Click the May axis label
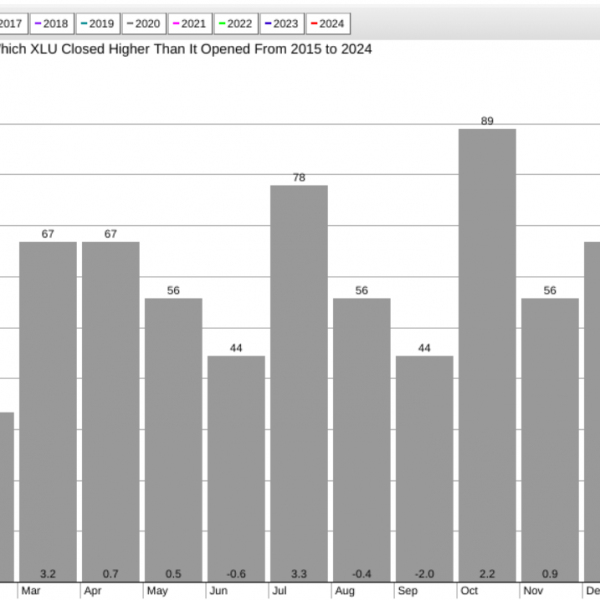Viewport: 600px width, 600px height. click(x=157, y=591)
